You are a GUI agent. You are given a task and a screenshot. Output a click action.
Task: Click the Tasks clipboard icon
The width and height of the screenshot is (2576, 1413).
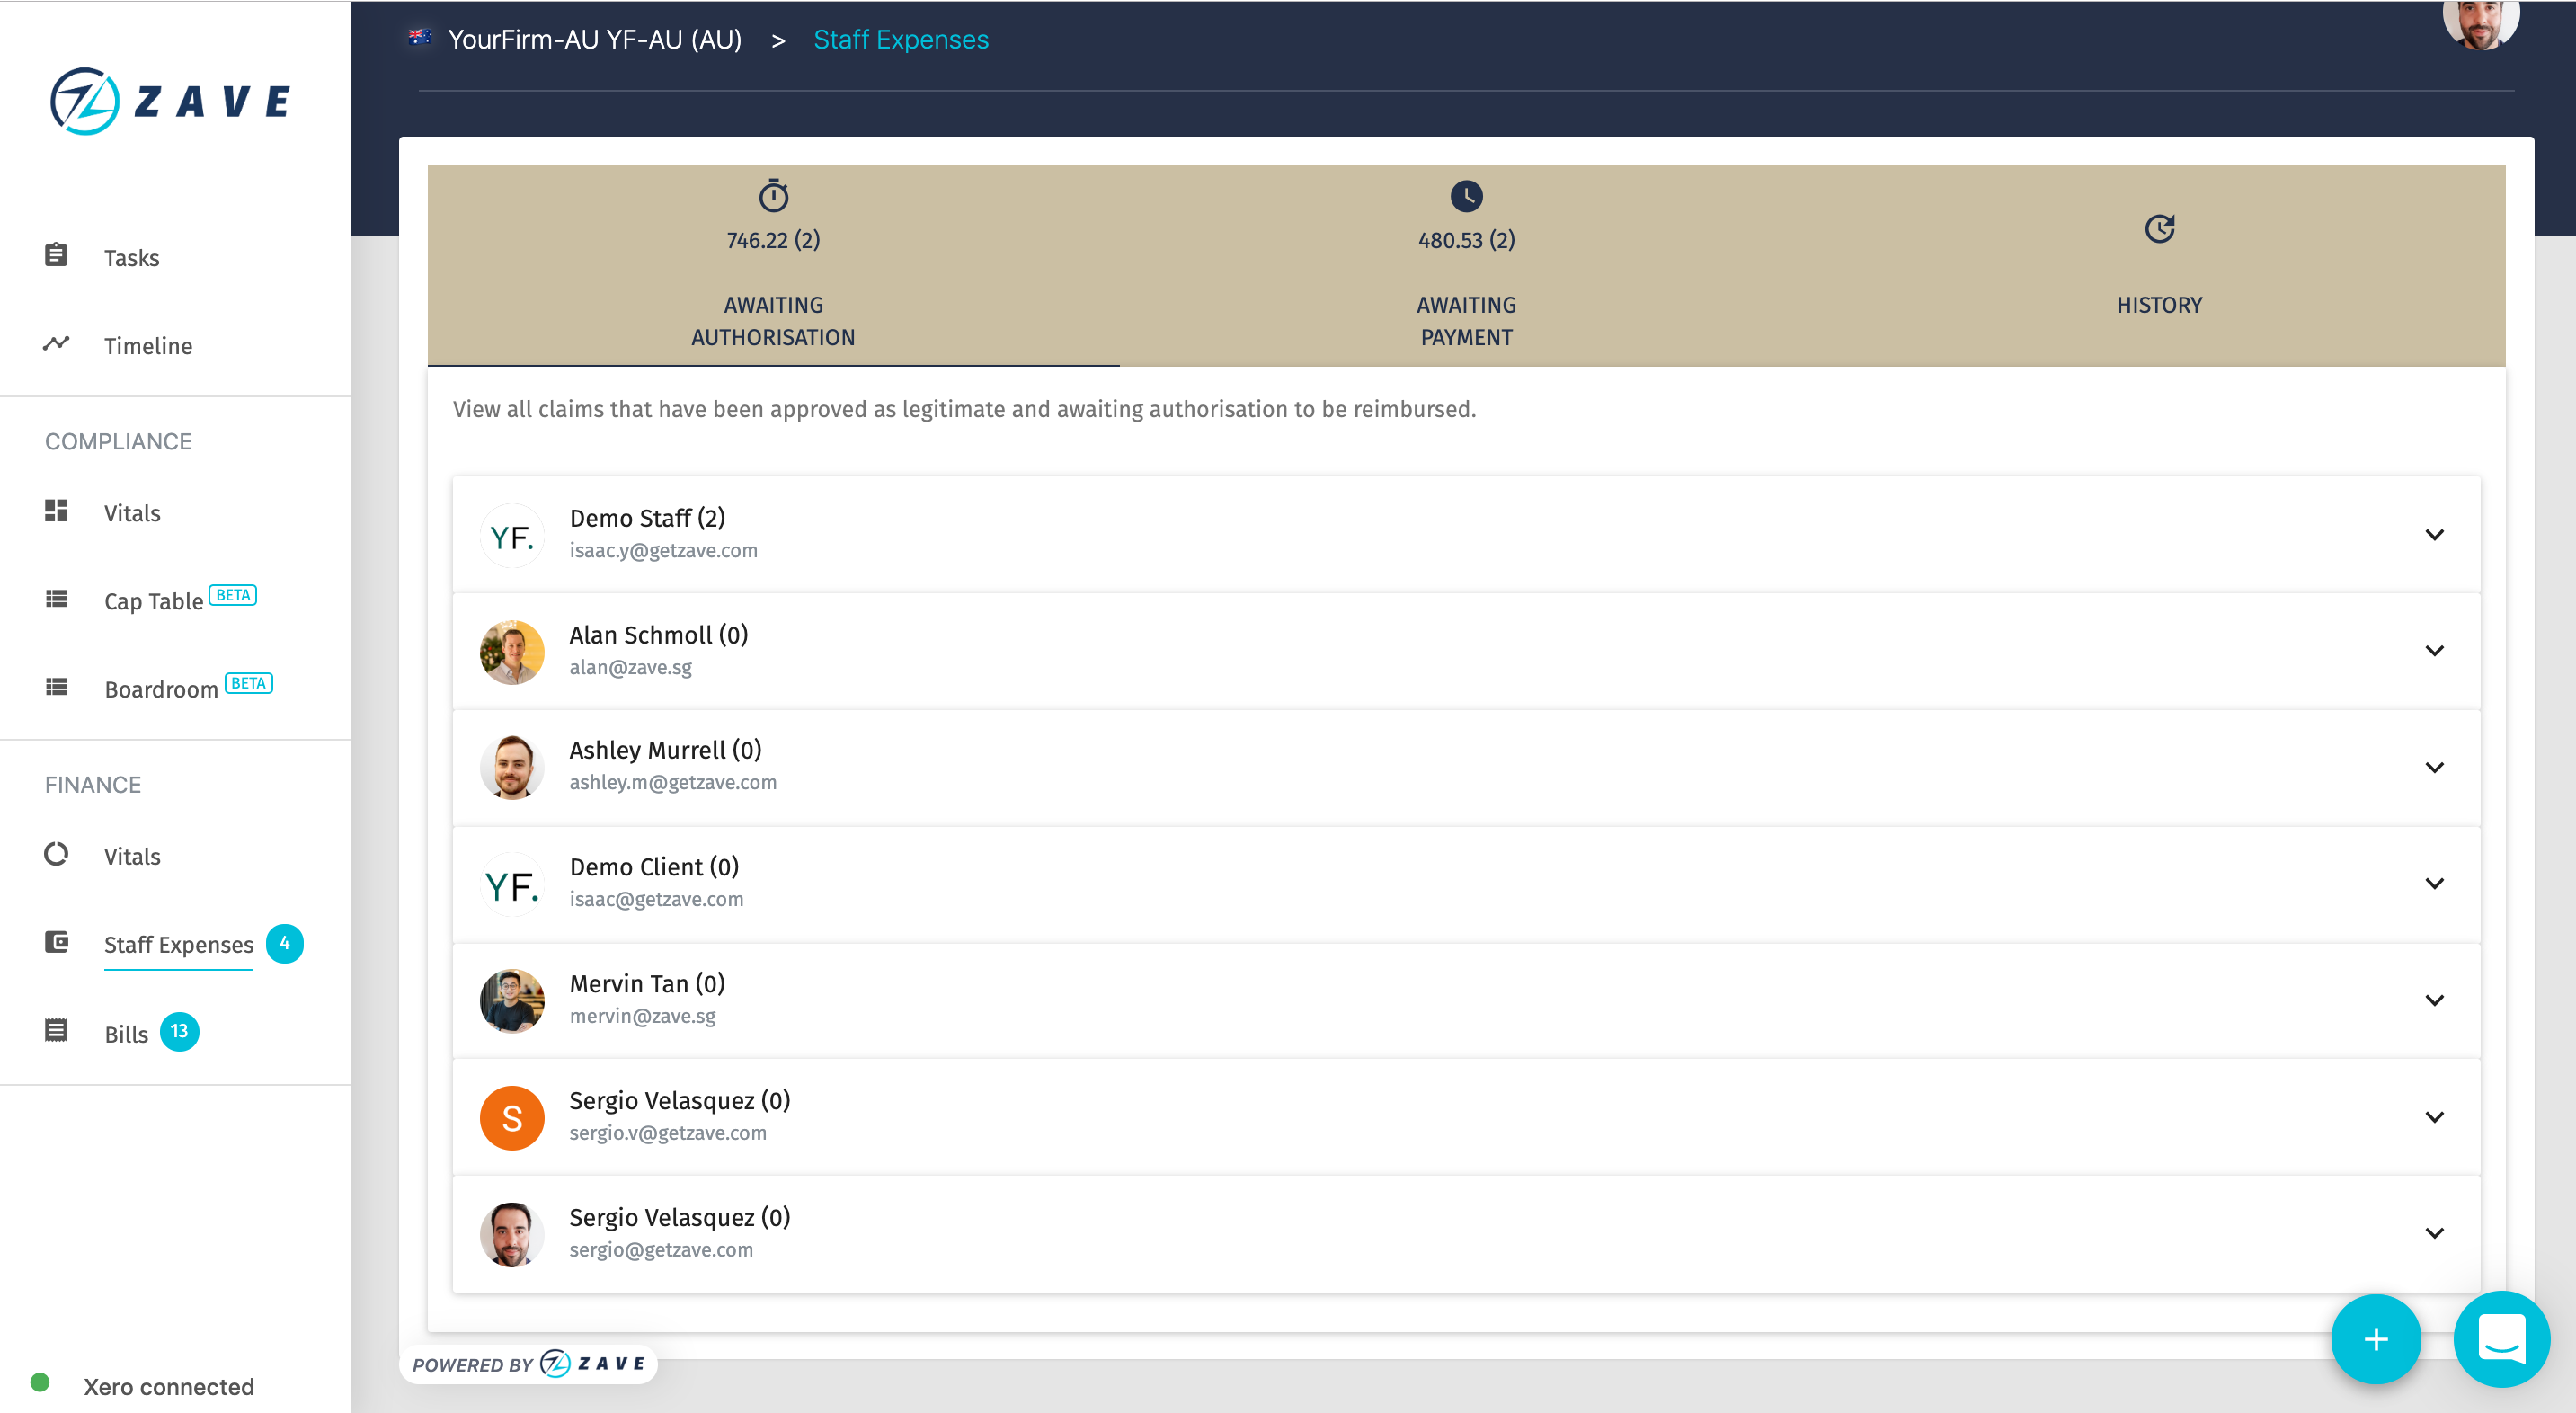click(56, 256)
